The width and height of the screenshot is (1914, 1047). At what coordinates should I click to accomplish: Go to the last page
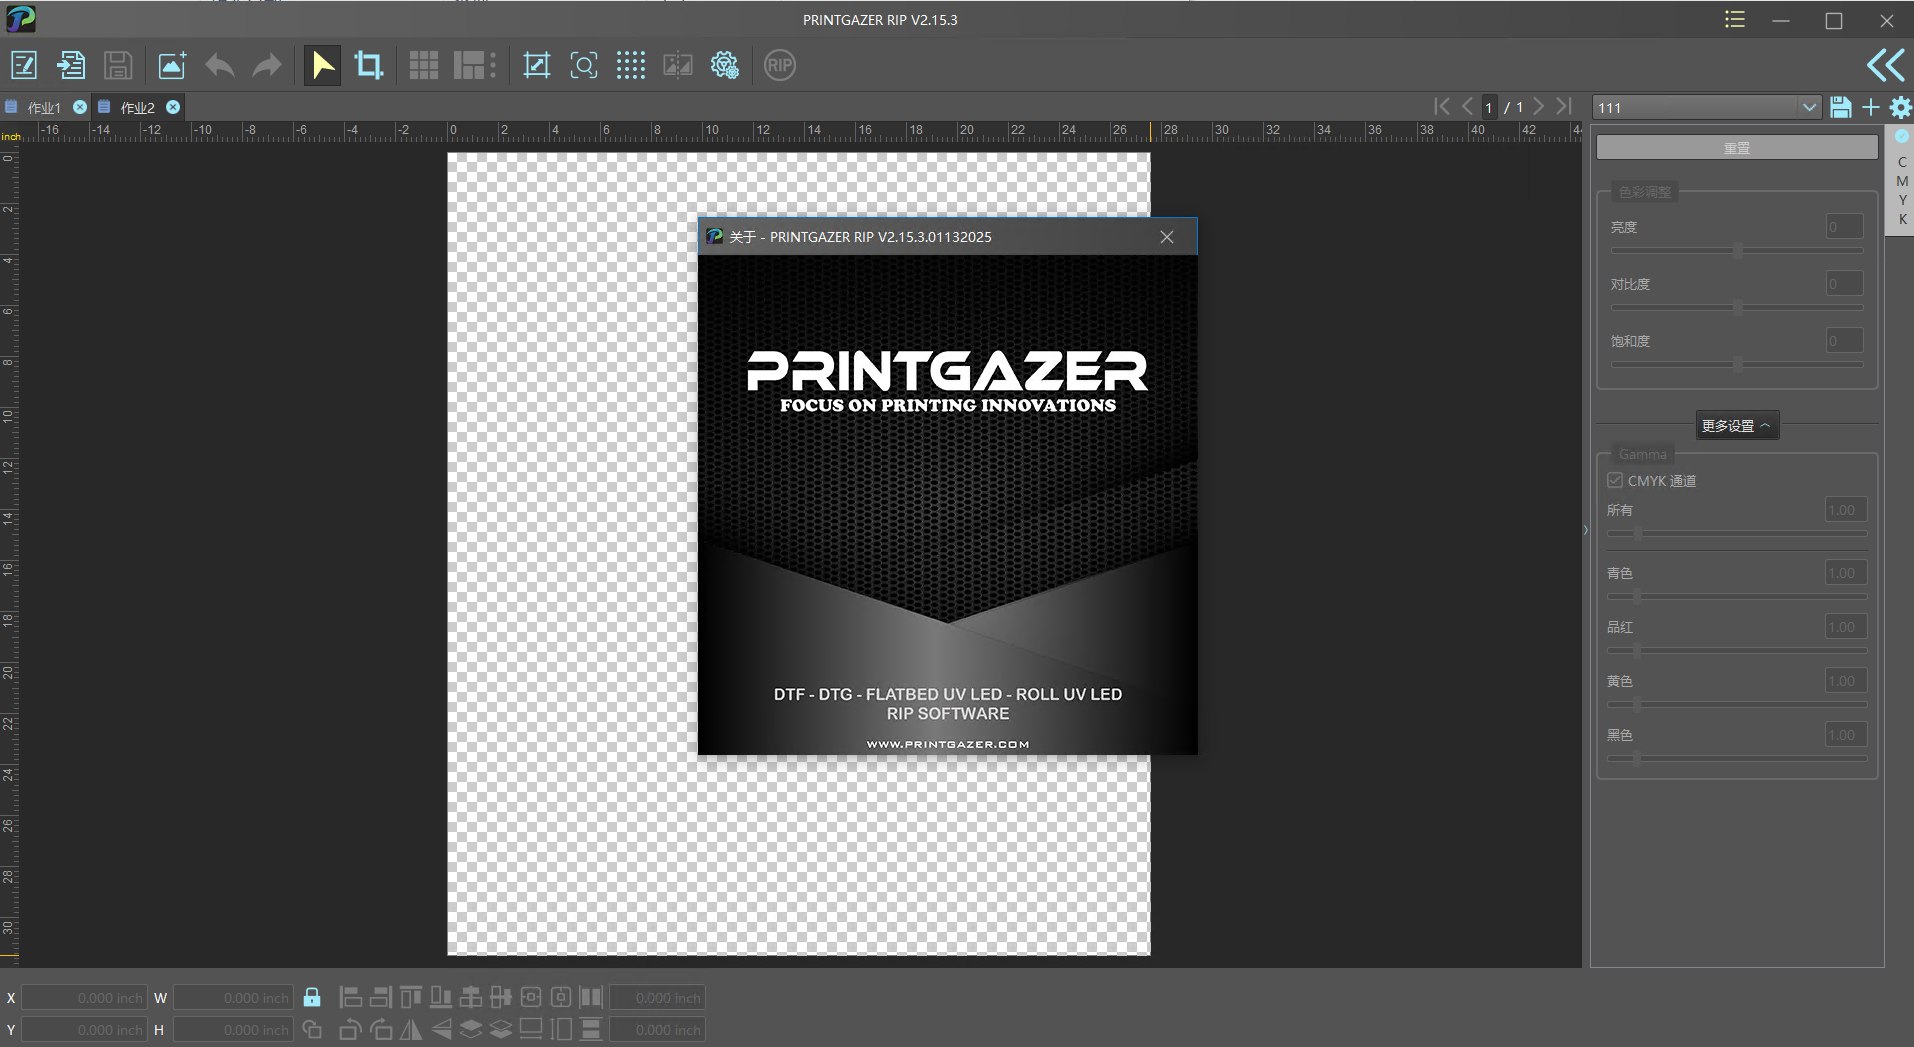point(1564,106)
